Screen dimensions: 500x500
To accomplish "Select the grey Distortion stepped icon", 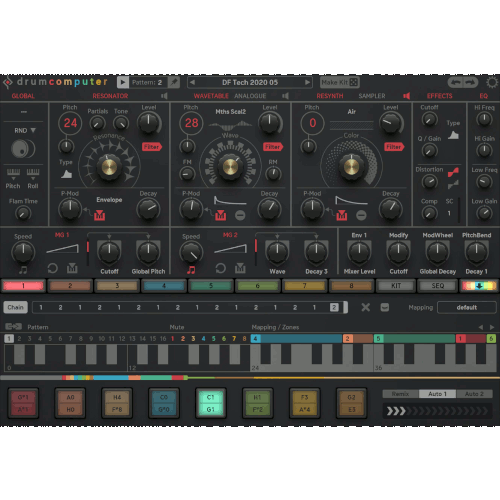I will pyautogui.click(x=453, y=184).
